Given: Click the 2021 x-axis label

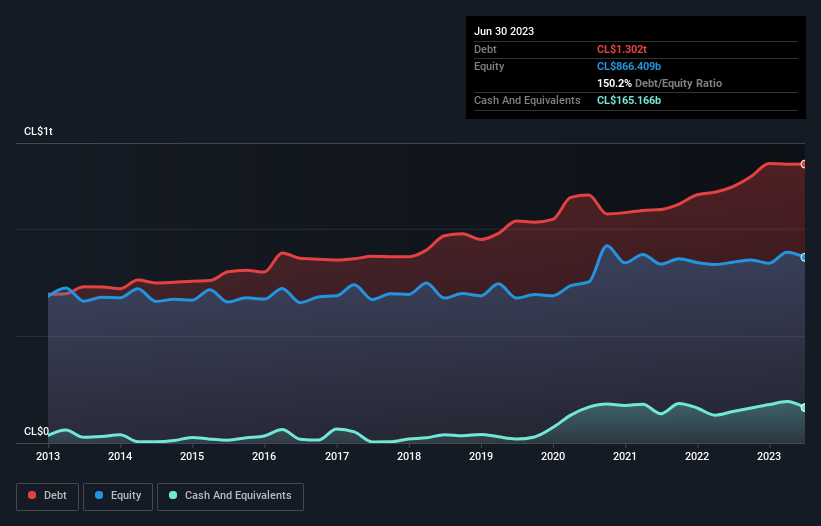Looking at the screenshot, I should point(625,456).
